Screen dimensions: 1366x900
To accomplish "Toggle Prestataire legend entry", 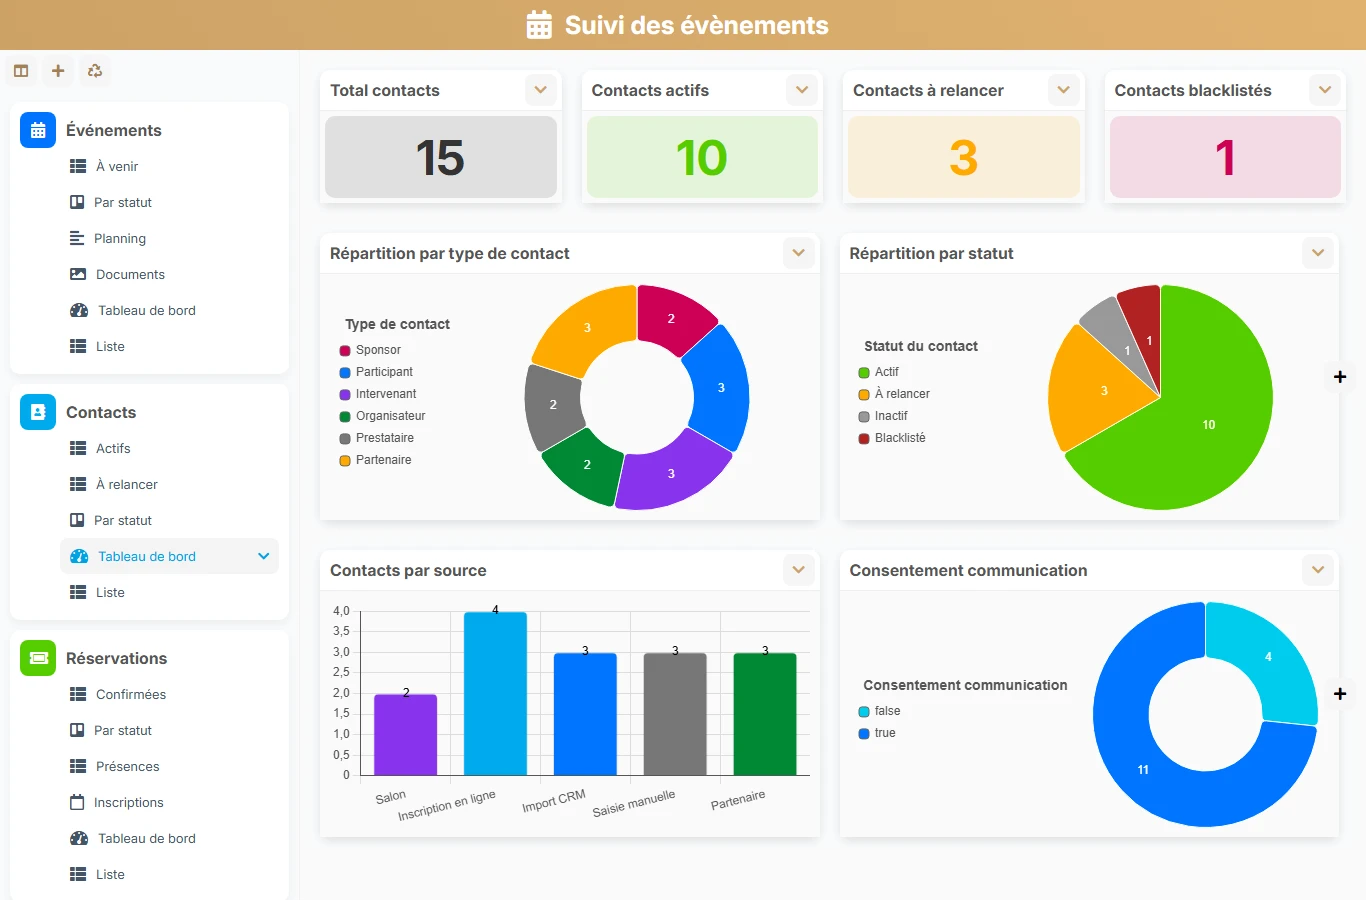I will click(x=376, y=438).
